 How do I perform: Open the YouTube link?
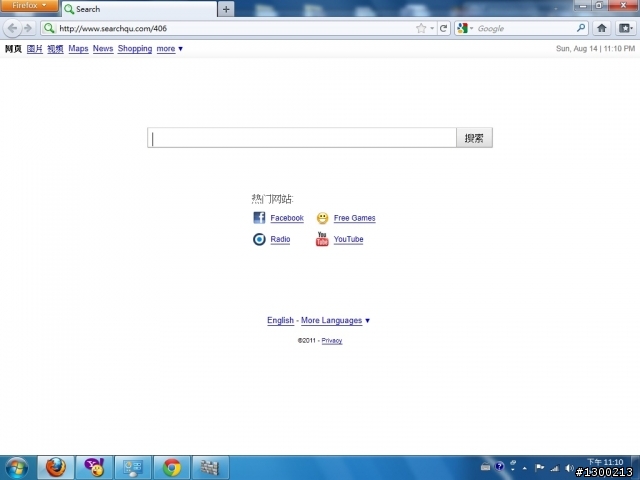click(348, 239)
